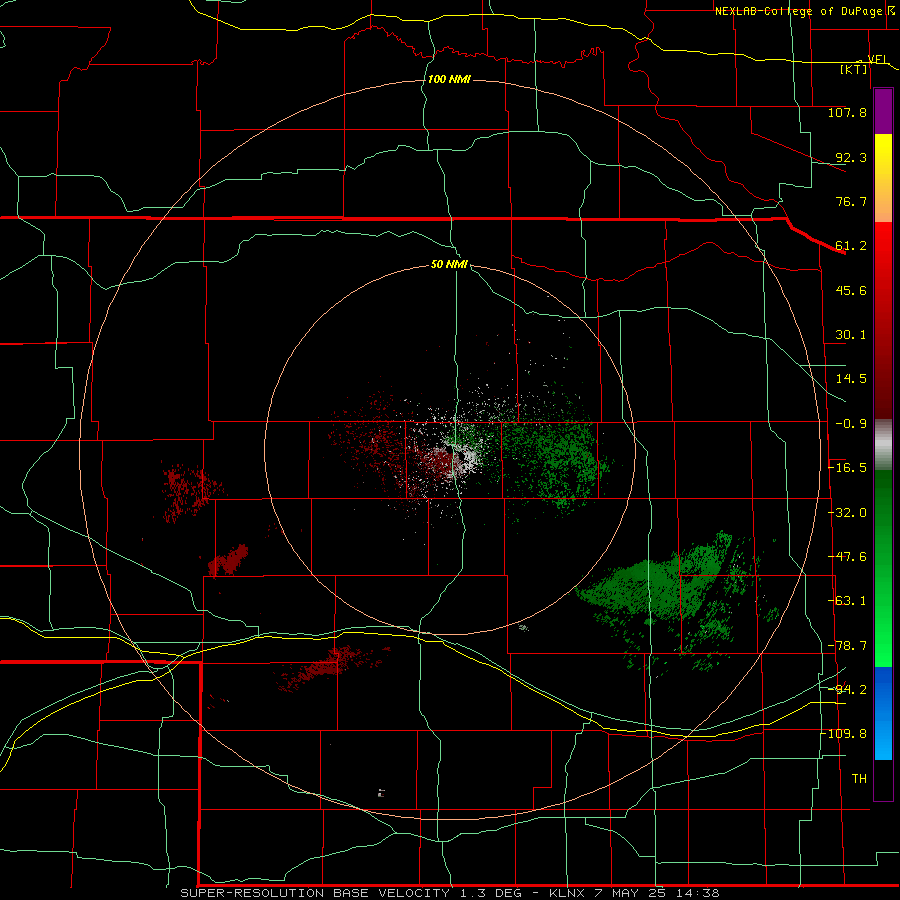This screenshot has width=900, height=900.
Task: Select the -94.2 scale value
Action: click(848, 690)
